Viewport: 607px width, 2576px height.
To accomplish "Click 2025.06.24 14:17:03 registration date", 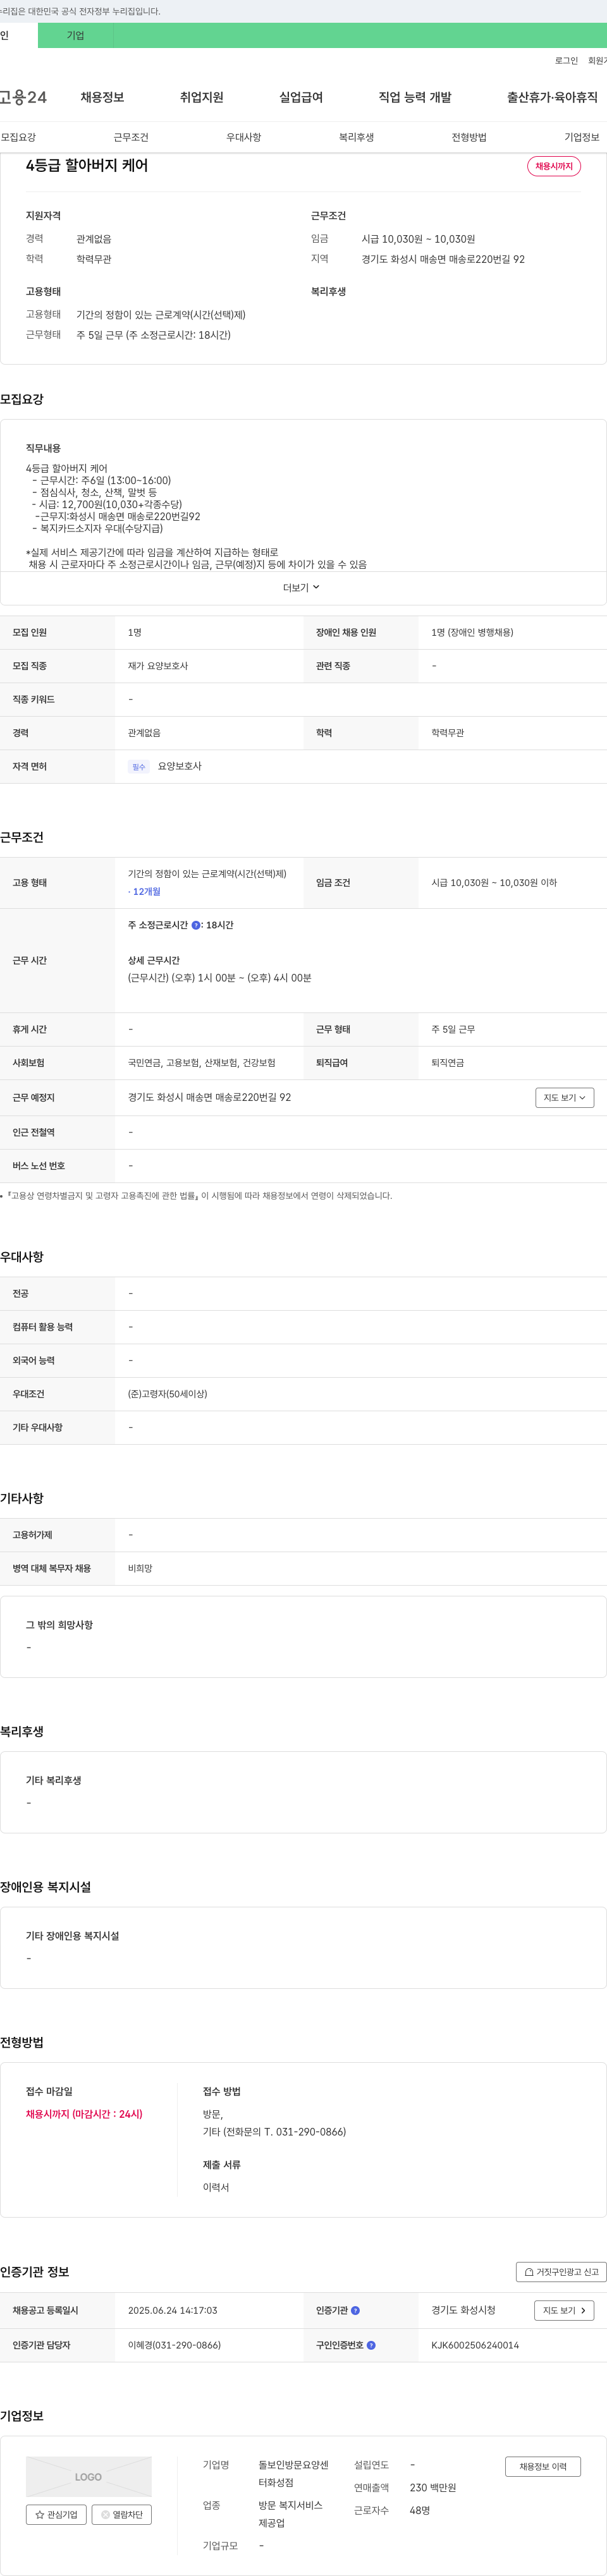I will click(172, 2310).
